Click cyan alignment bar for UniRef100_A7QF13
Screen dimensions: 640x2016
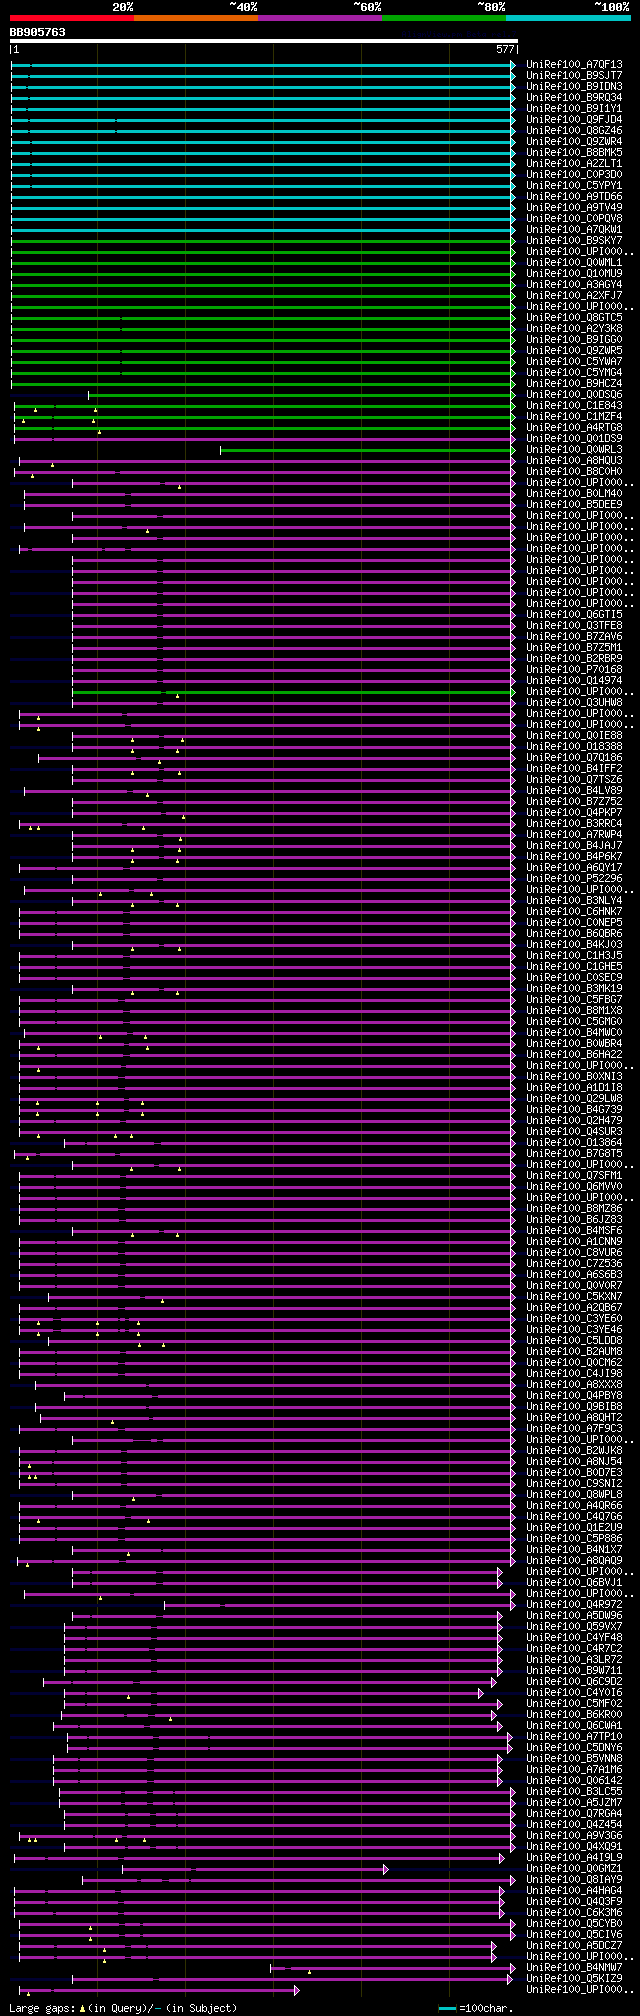point(263,65)
